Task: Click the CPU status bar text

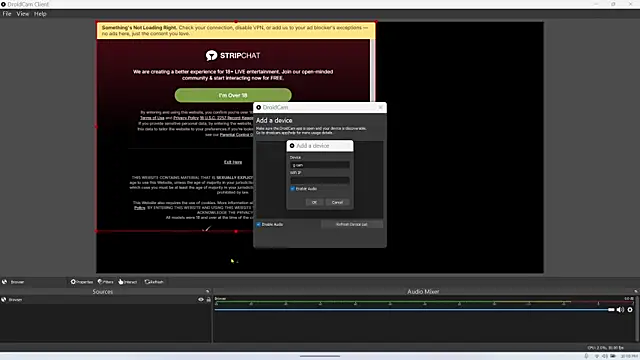Action: click(x=606, y=348)
